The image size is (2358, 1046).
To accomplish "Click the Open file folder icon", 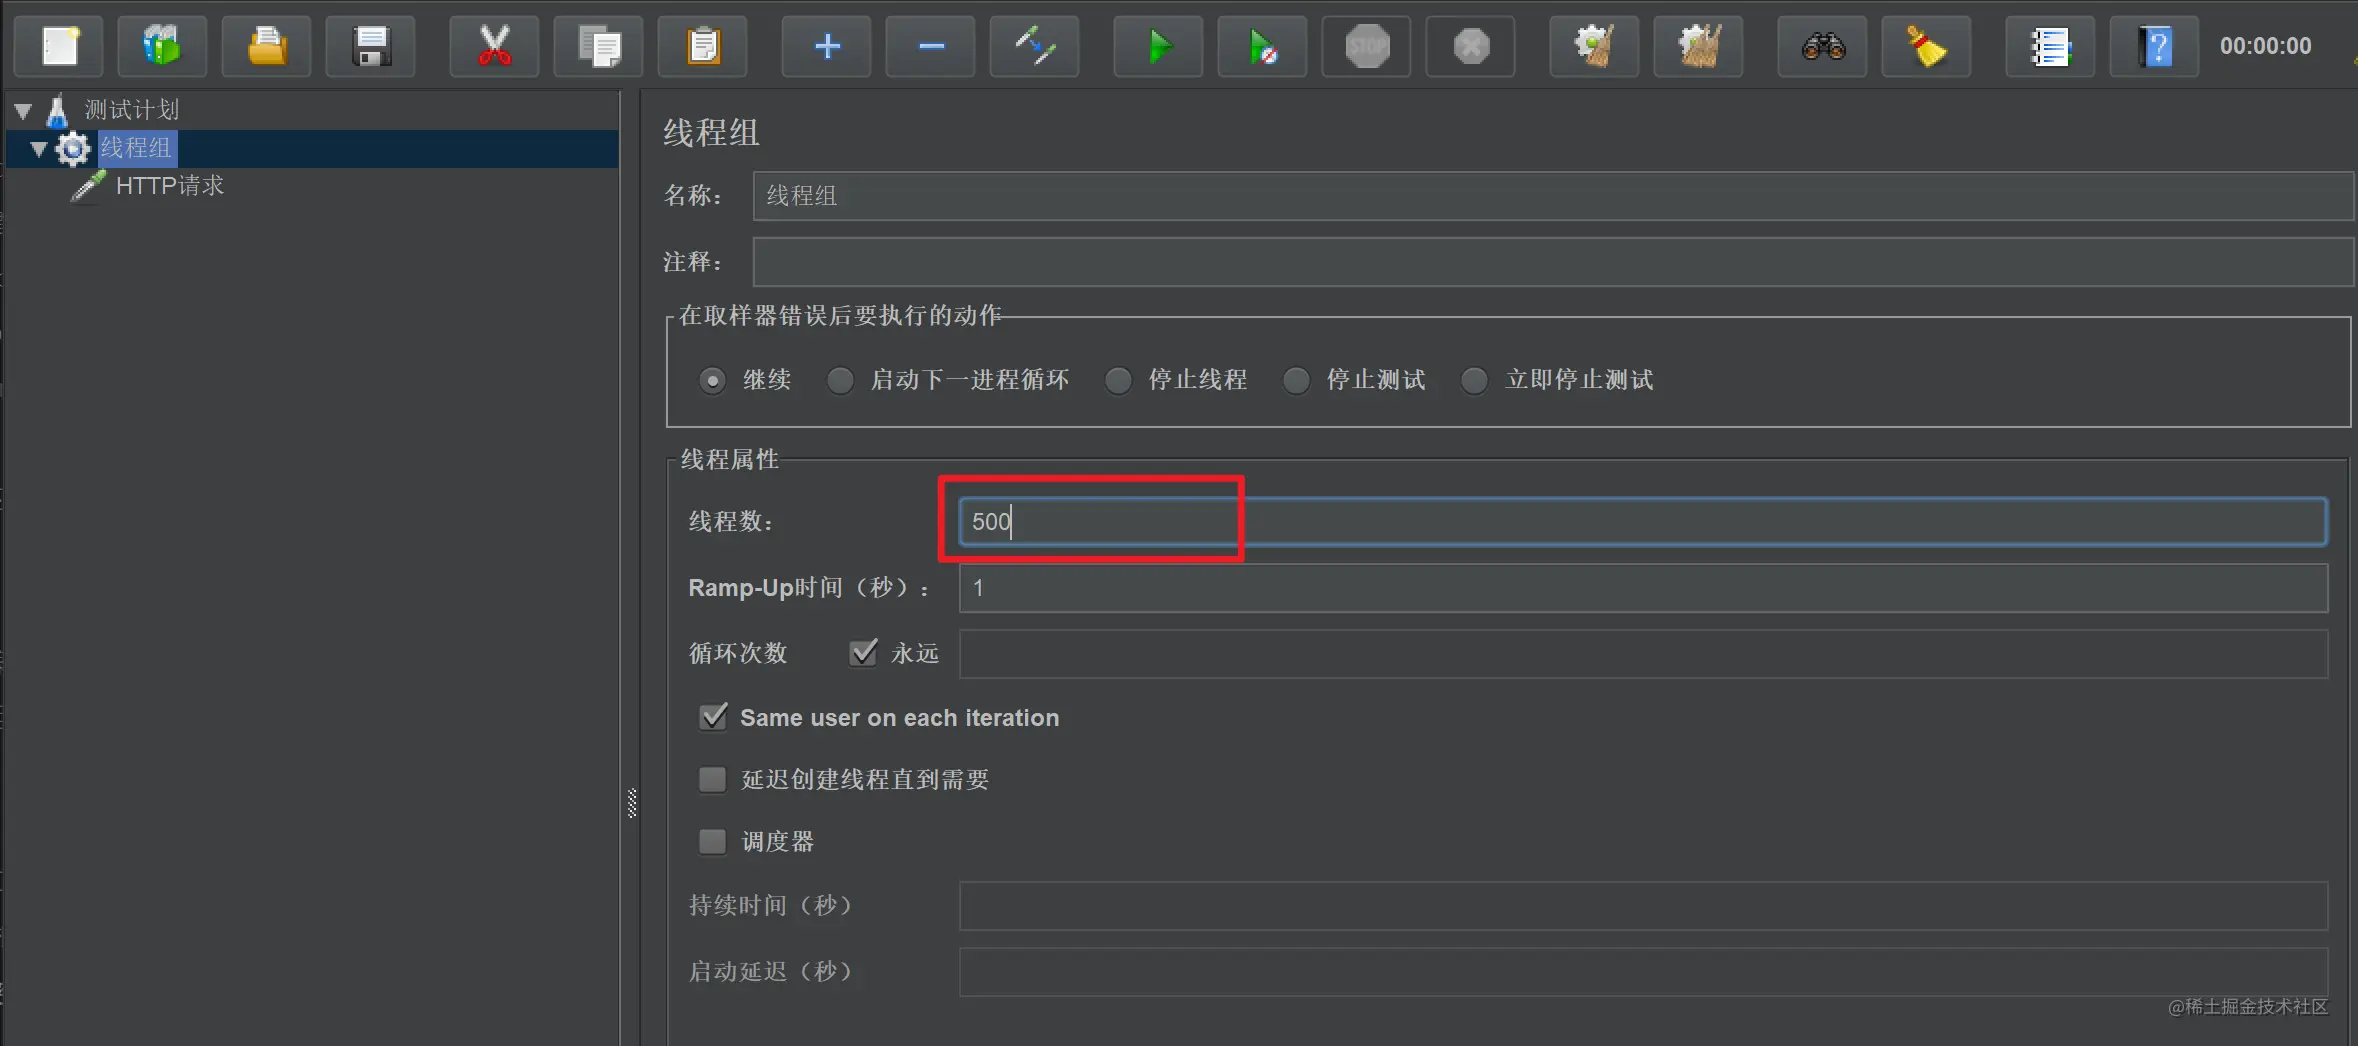I will (266, 46).
